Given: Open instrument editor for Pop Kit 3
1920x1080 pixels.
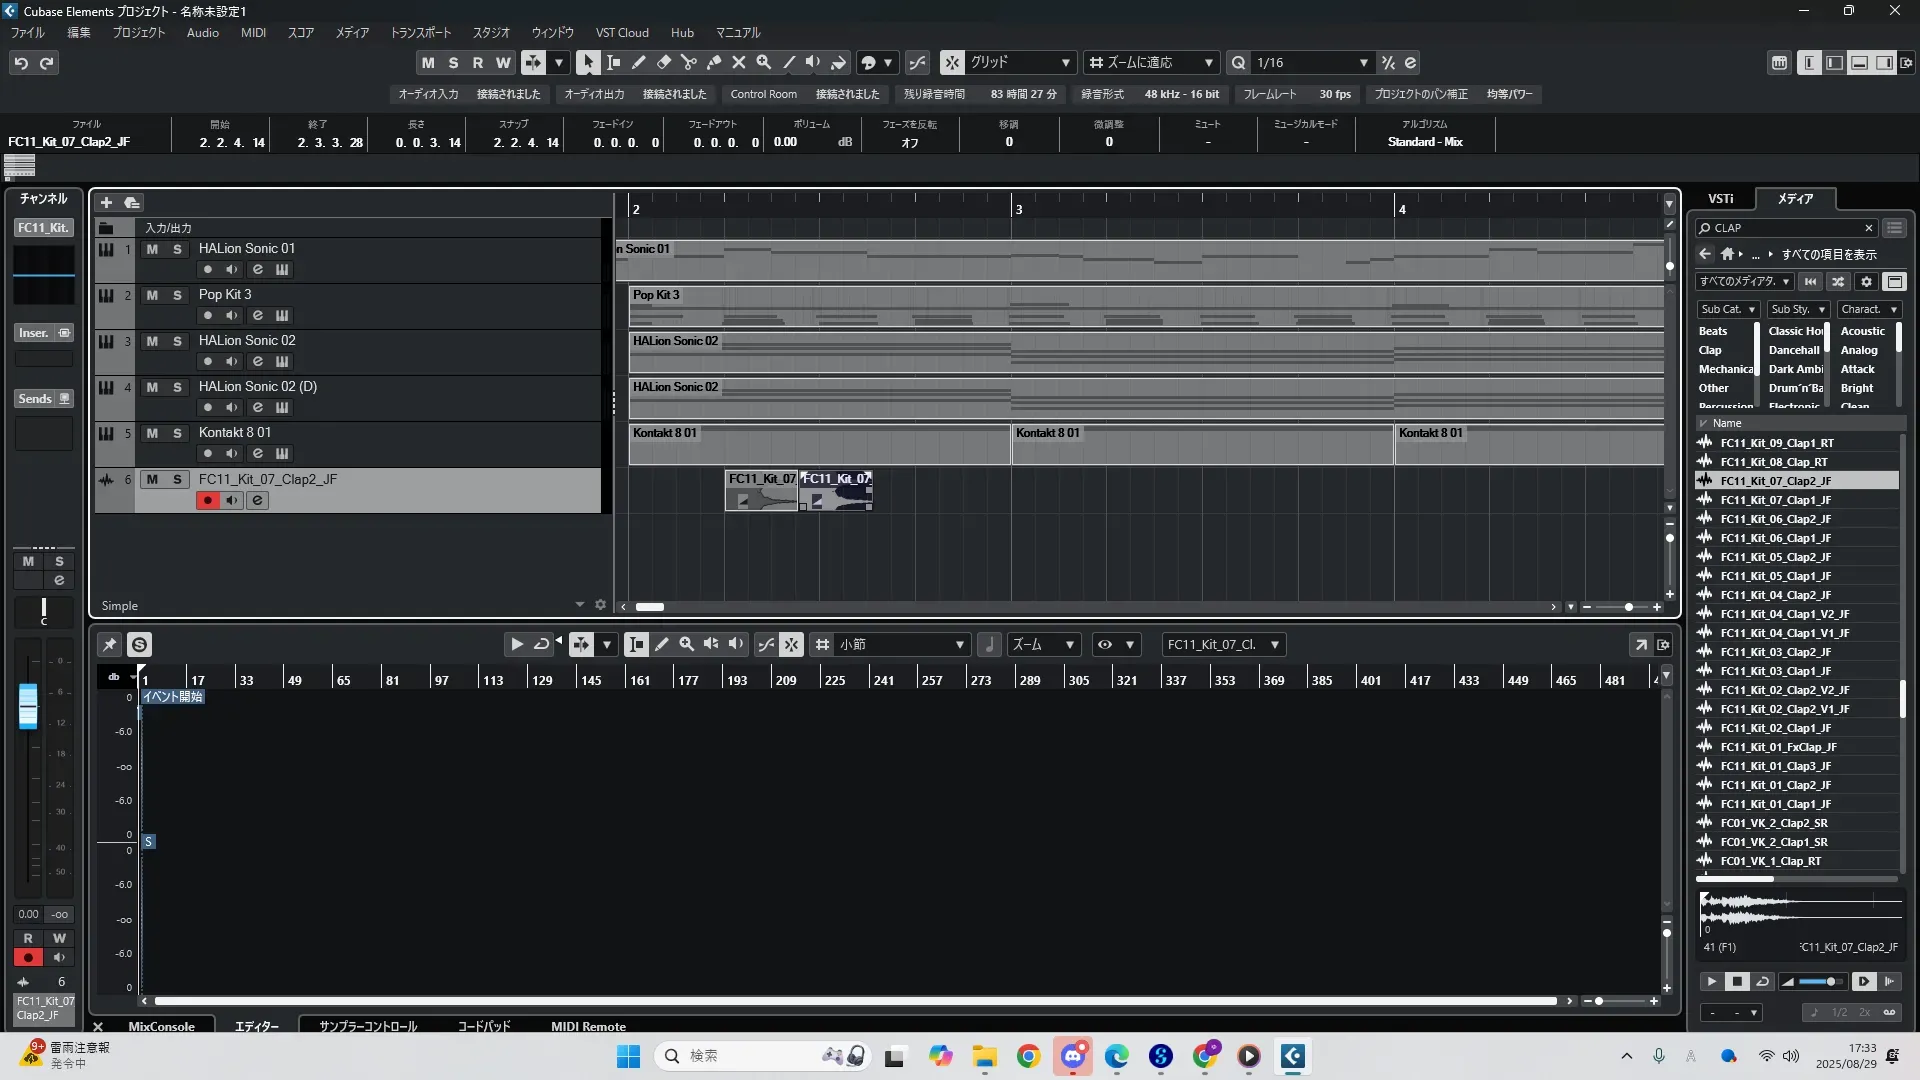Looking at the screenshot, I should click(282, 315).
